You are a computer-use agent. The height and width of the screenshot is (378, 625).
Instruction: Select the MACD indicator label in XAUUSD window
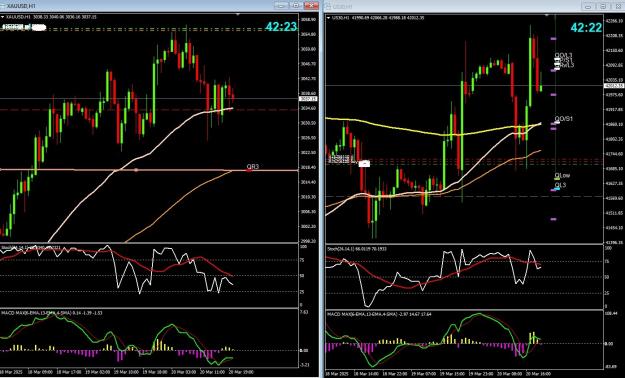[x=52, y=313]
